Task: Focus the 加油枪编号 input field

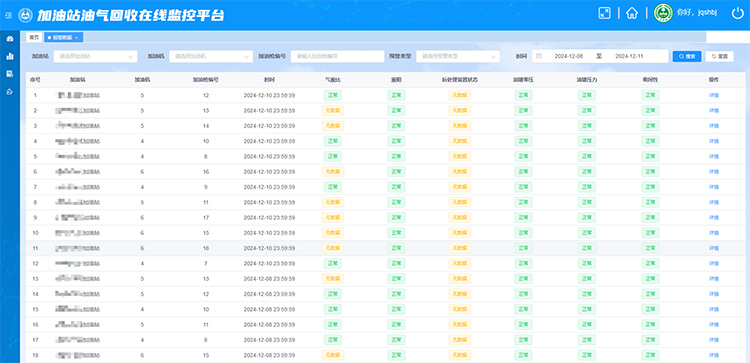Action: (338, 56)
